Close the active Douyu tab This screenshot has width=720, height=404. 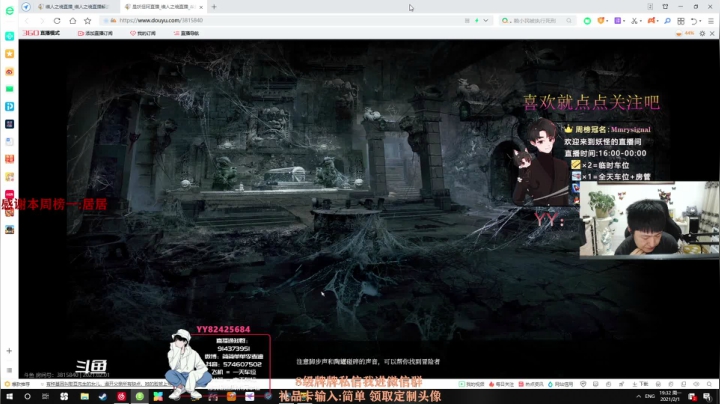pyautogui.click(x=201, y=7)
